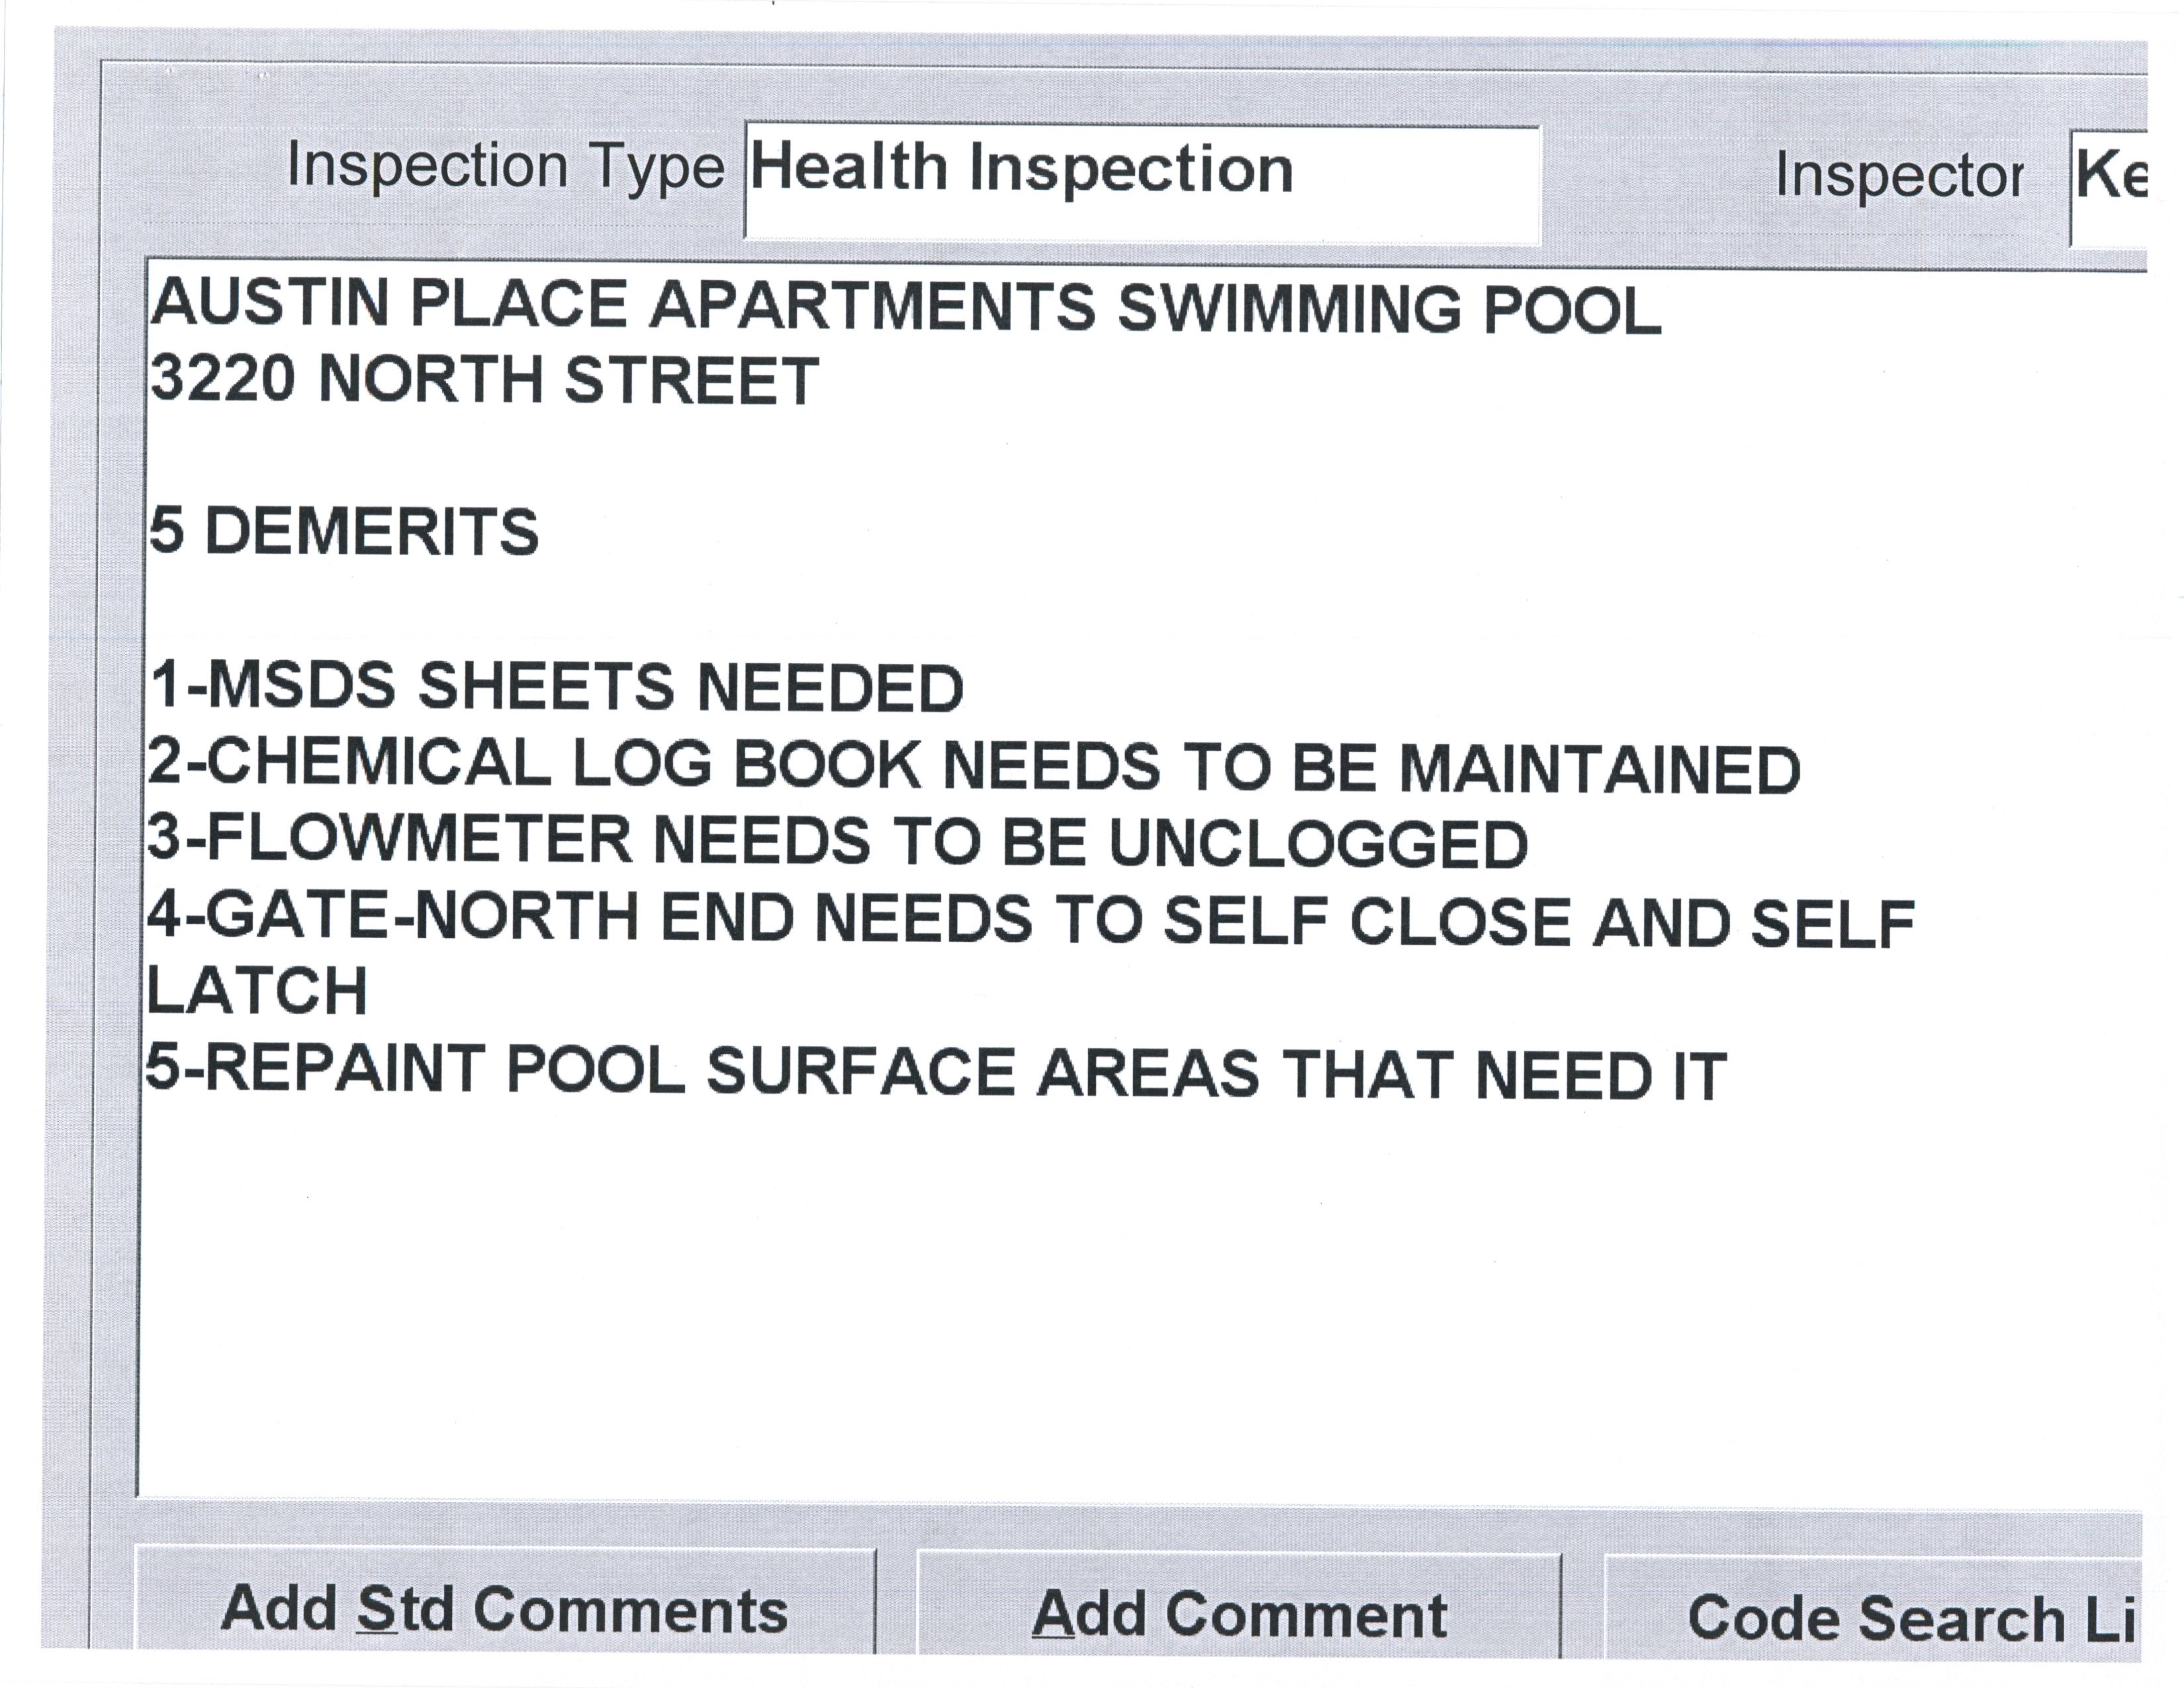Click the 3220 North Street address line
This screenshot has width=2184, height=1688.
(485, 381)
